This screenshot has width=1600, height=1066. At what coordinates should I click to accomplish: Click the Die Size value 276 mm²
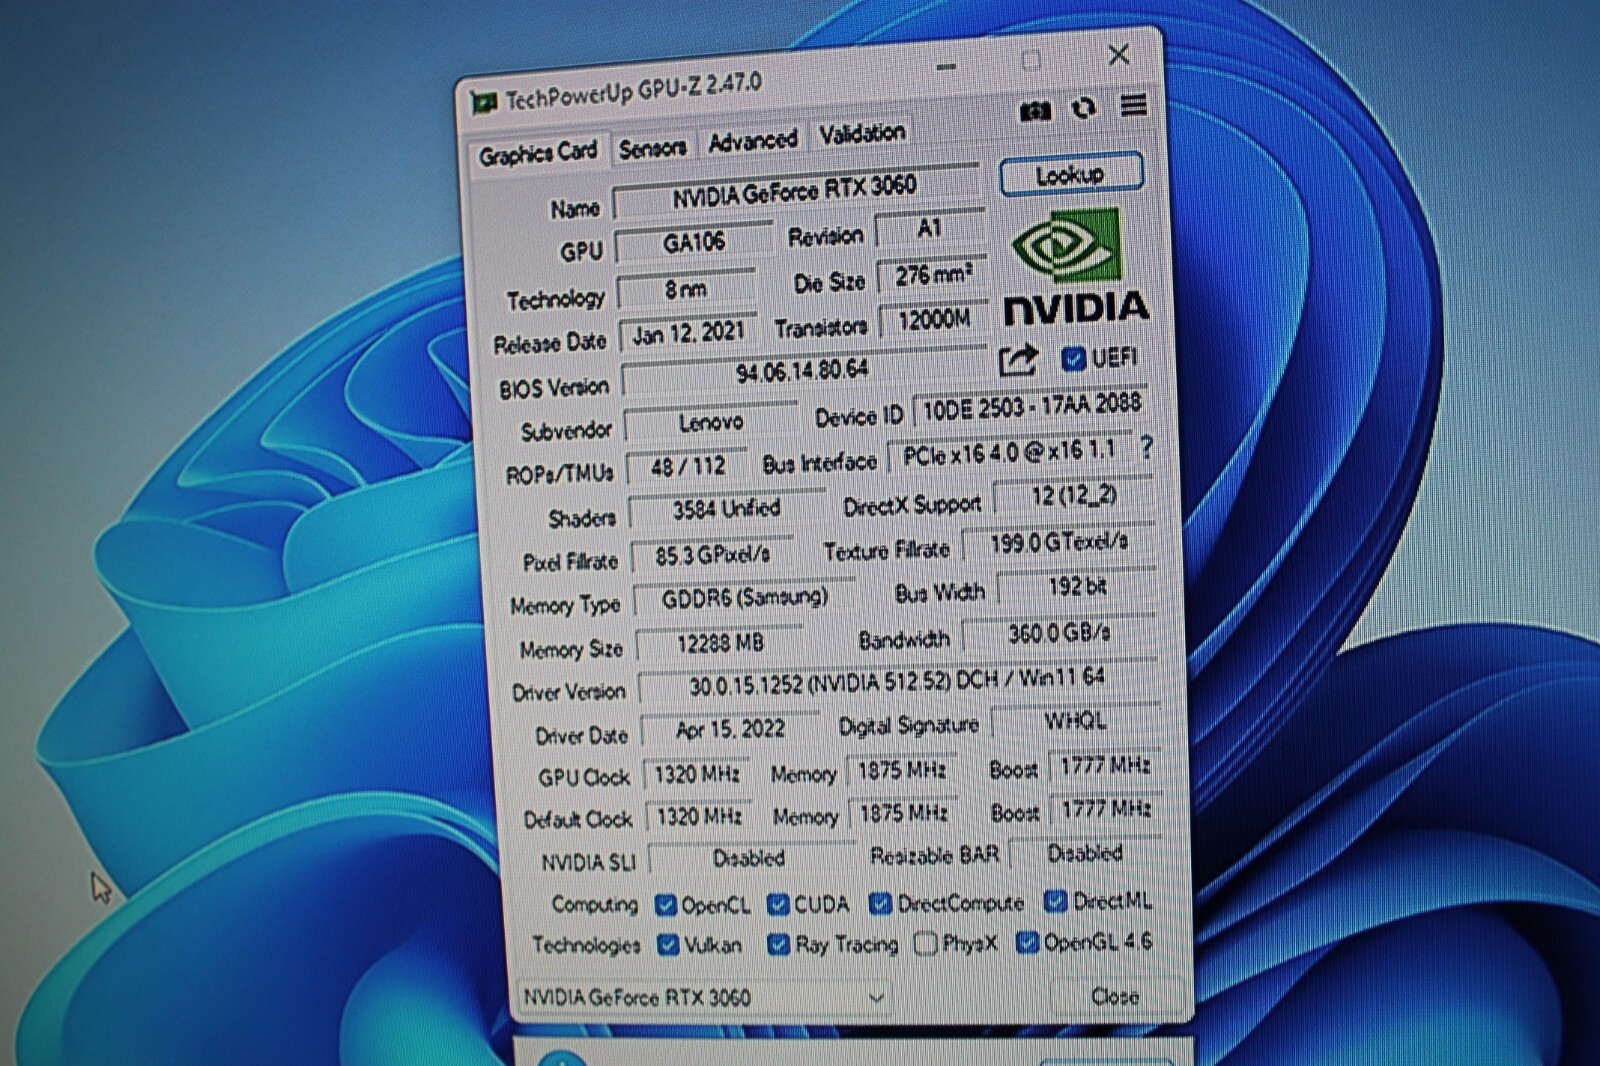pos(931,275)
